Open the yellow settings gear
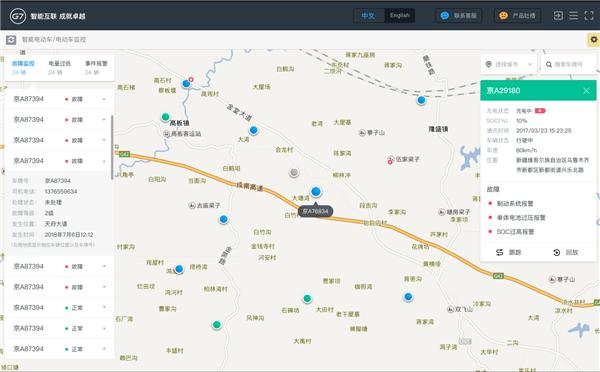 pos(594,40)
